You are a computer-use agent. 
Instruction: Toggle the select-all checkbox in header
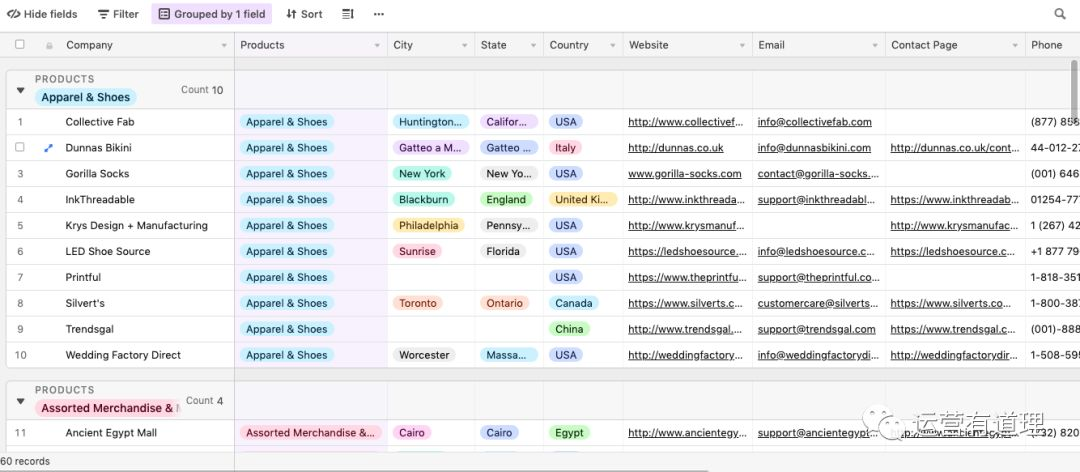click(x=20, y=44)
